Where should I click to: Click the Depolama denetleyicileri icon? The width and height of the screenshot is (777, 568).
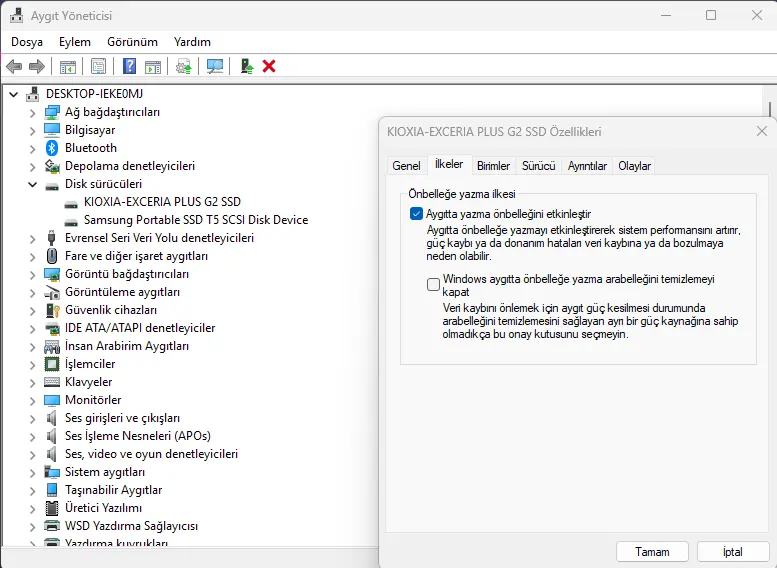click(x=52, y=166)
